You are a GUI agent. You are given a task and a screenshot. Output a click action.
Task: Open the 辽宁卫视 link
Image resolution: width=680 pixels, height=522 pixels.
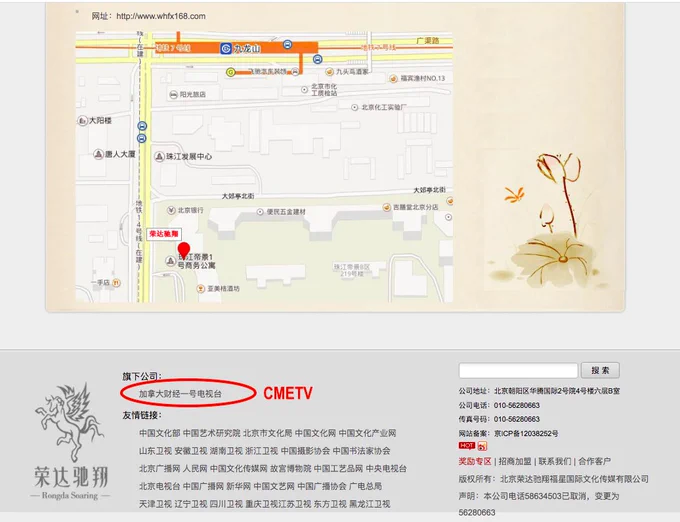tap(191, 504)
